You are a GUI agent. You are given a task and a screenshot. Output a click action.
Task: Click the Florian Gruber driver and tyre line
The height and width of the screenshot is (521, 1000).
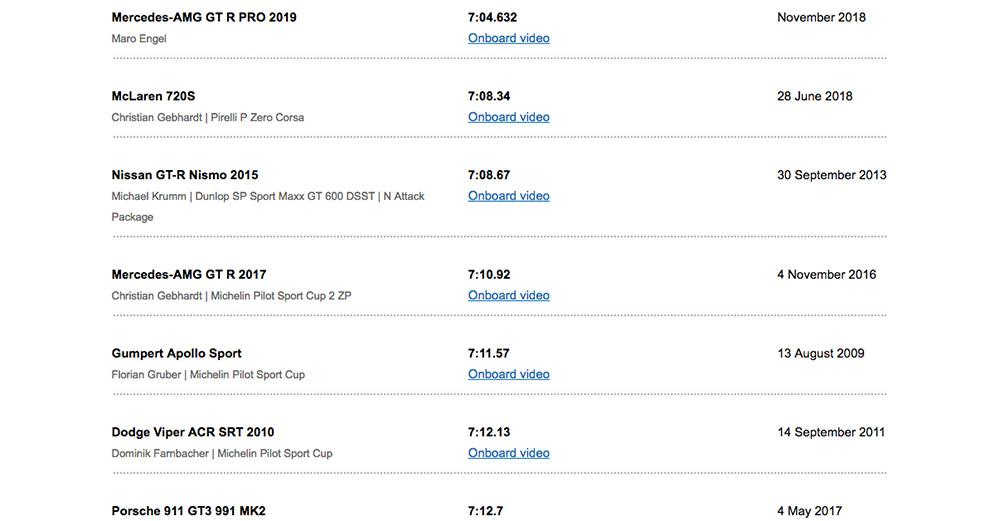click(208, 375)
